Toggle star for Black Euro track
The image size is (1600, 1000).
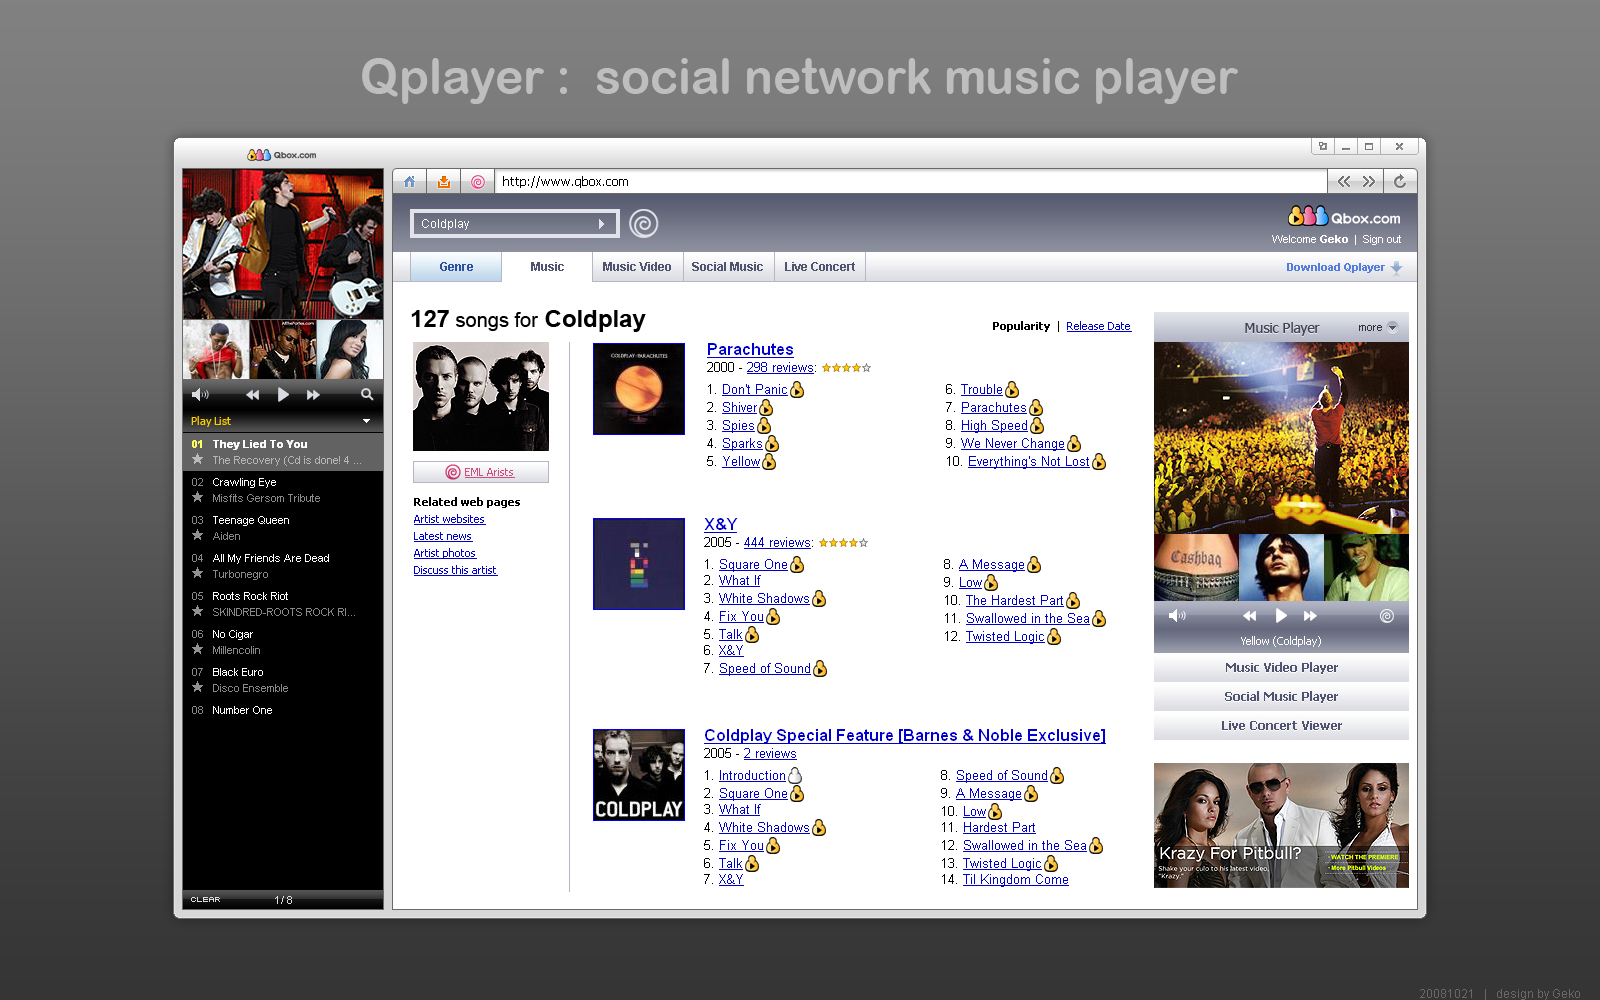(197, 688)
